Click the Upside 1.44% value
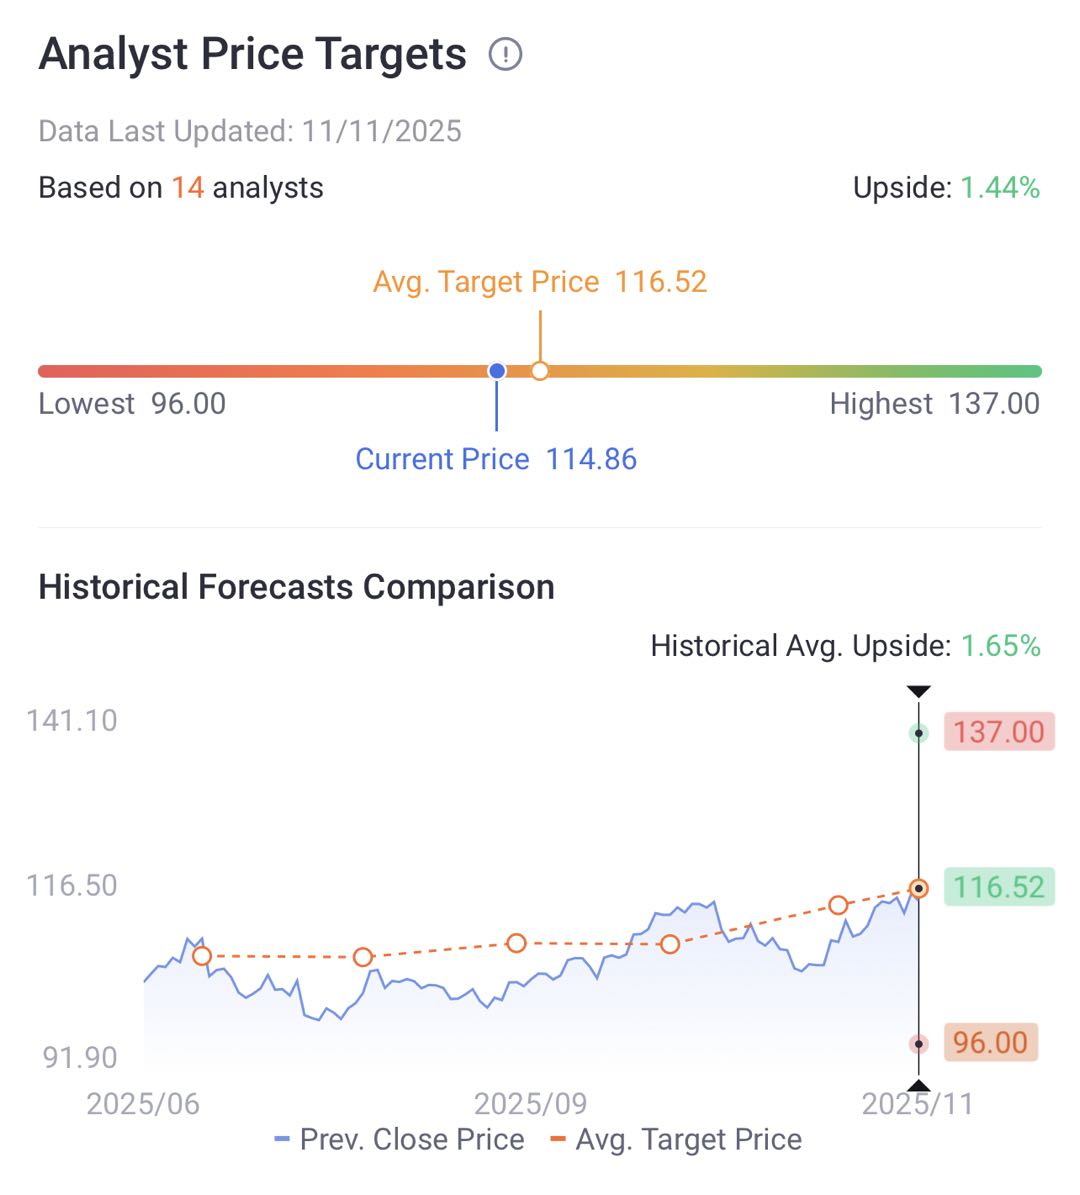1080x1195 pixels. point(1000,188)
